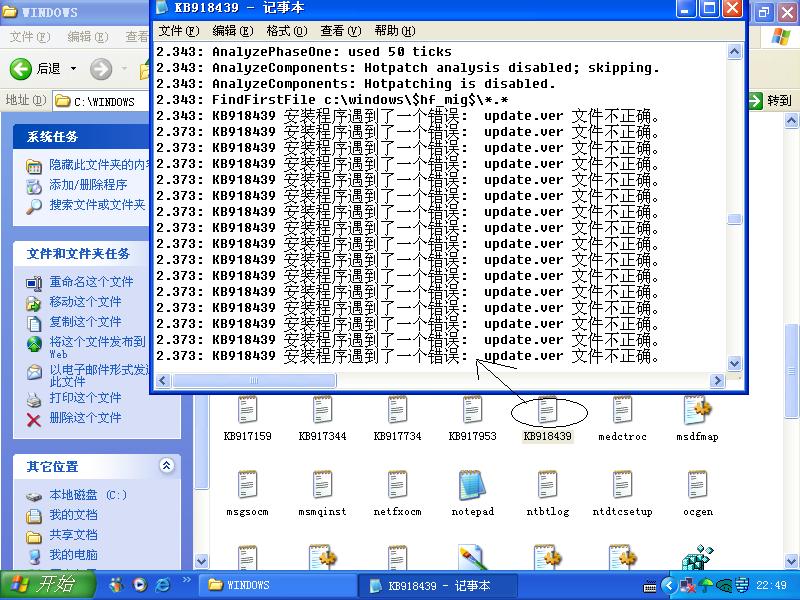Open Notepad 文件(F) menu
The height and width of the screenshot is (600, 800).
tap(179, 31)
